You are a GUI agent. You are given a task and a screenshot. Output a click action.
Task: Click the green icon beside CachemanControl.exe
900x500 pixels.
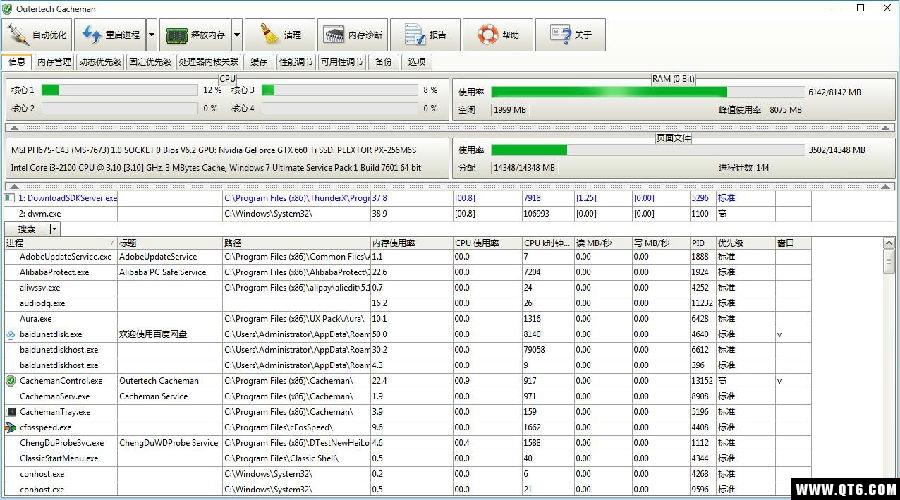(x=11, y=381)
